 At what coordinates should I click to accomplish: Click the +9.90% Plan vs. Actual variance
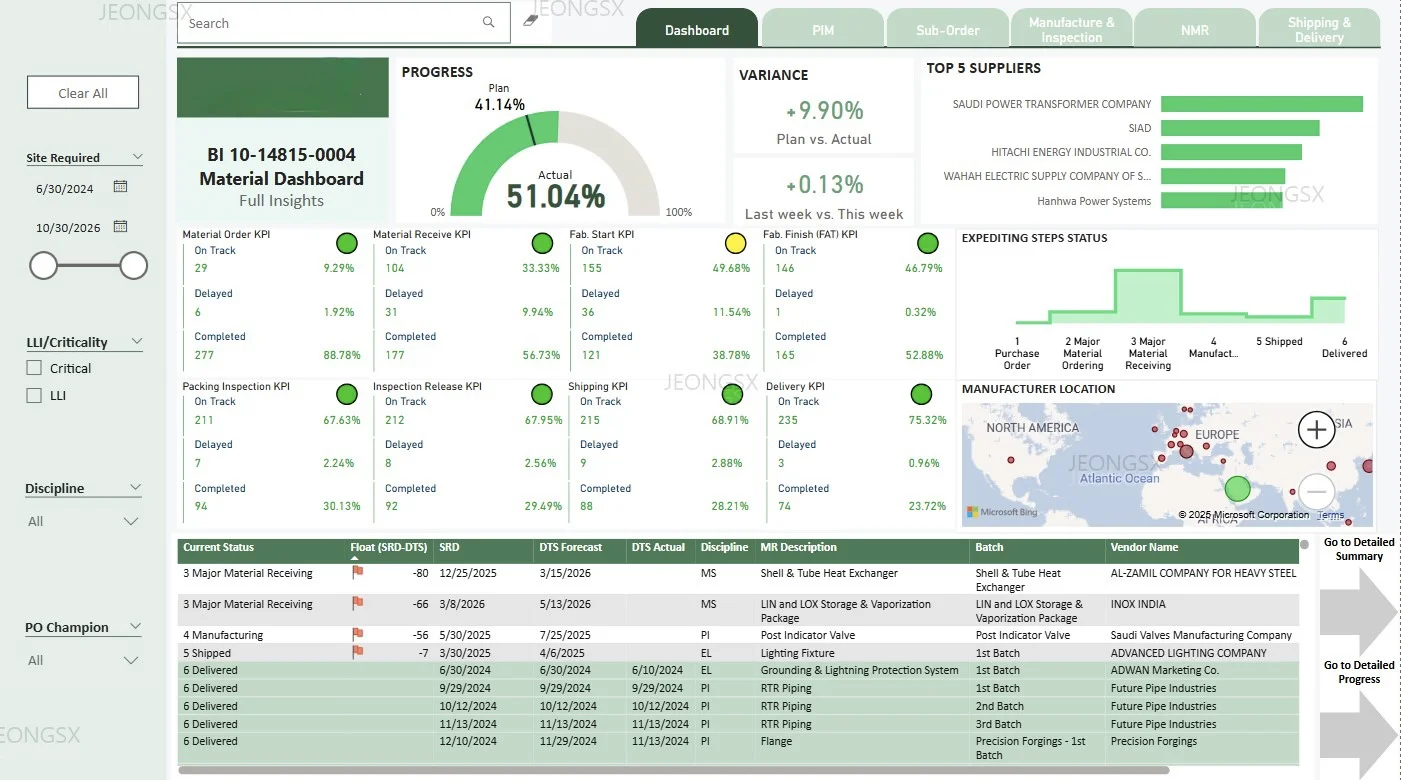pyautogui.click(x=824, y=110)
